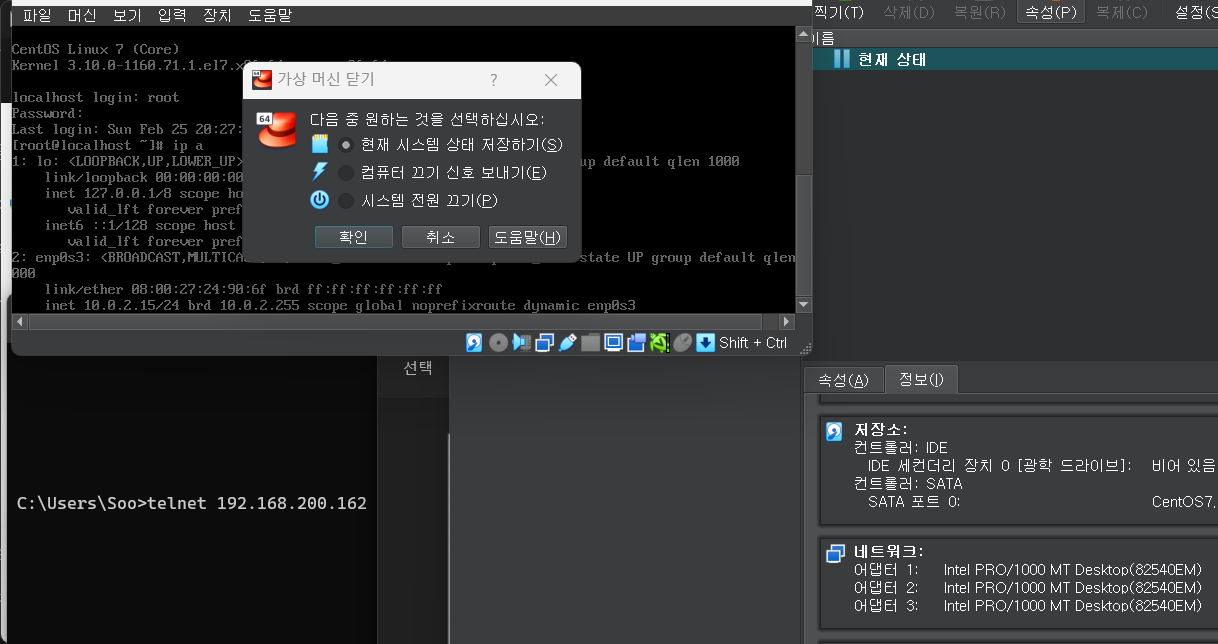Click the storage disk icon next to 저장소
The width and height of the screenshot is (1218, 644).
point(834,432)
